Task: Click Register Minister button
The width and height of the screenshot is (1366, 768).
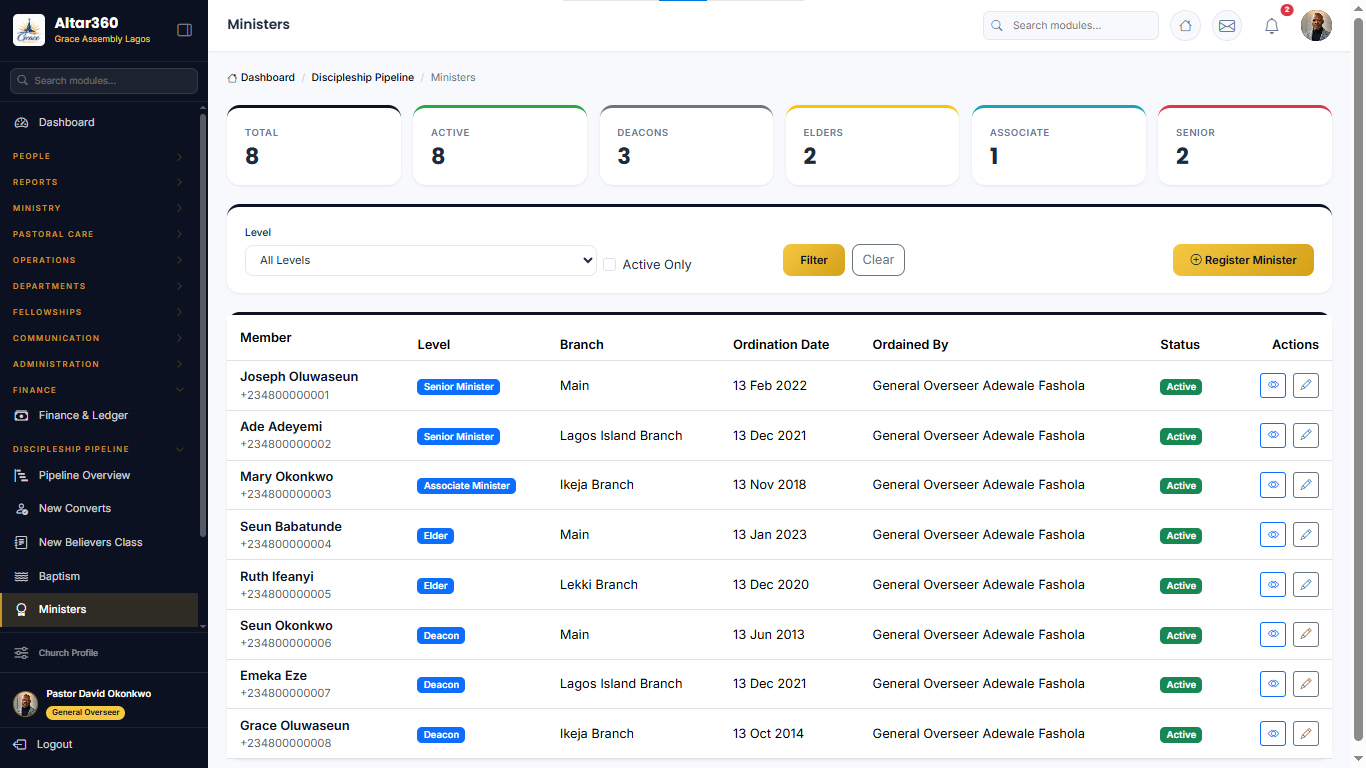Action: pos(1243,260)
